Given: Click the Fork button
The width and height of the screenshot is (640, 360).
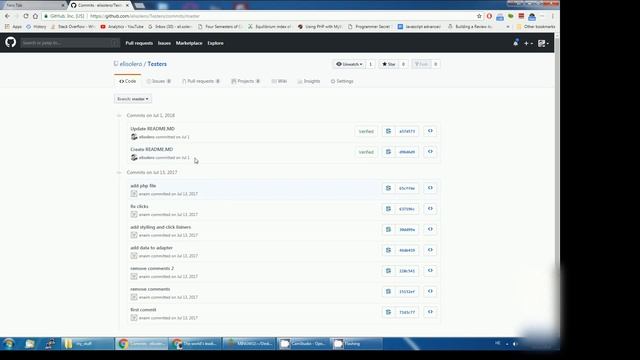Looking at the screenshot, I should (422, 64).
